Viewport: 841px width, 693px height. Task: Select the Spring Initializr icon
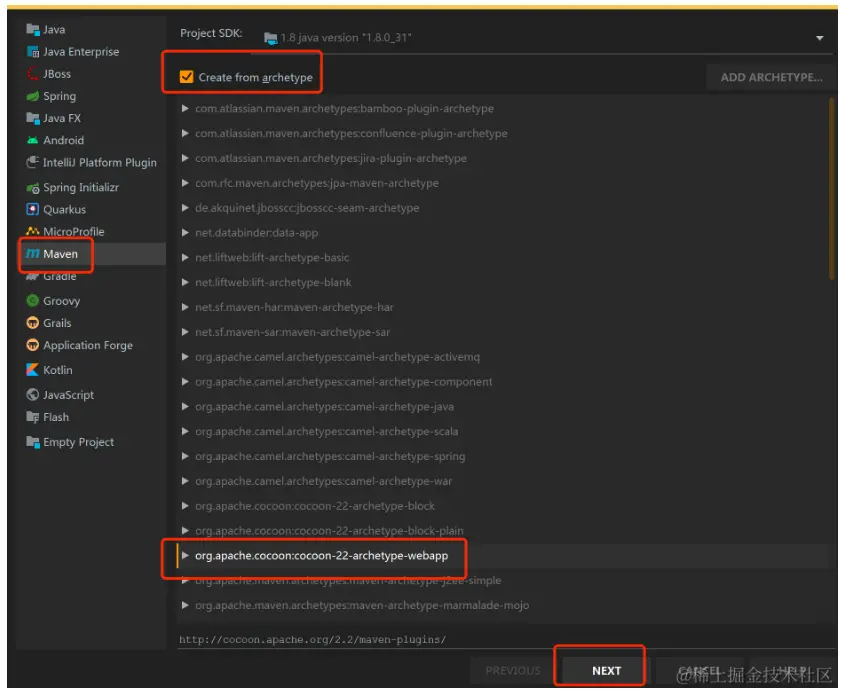[x=33, y=188]
